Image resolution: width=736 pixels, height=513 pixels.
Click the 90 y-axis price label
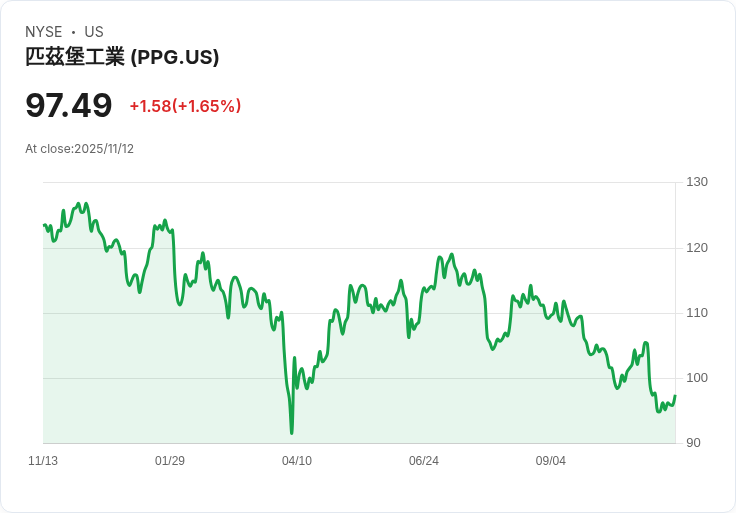coord(693,443)
